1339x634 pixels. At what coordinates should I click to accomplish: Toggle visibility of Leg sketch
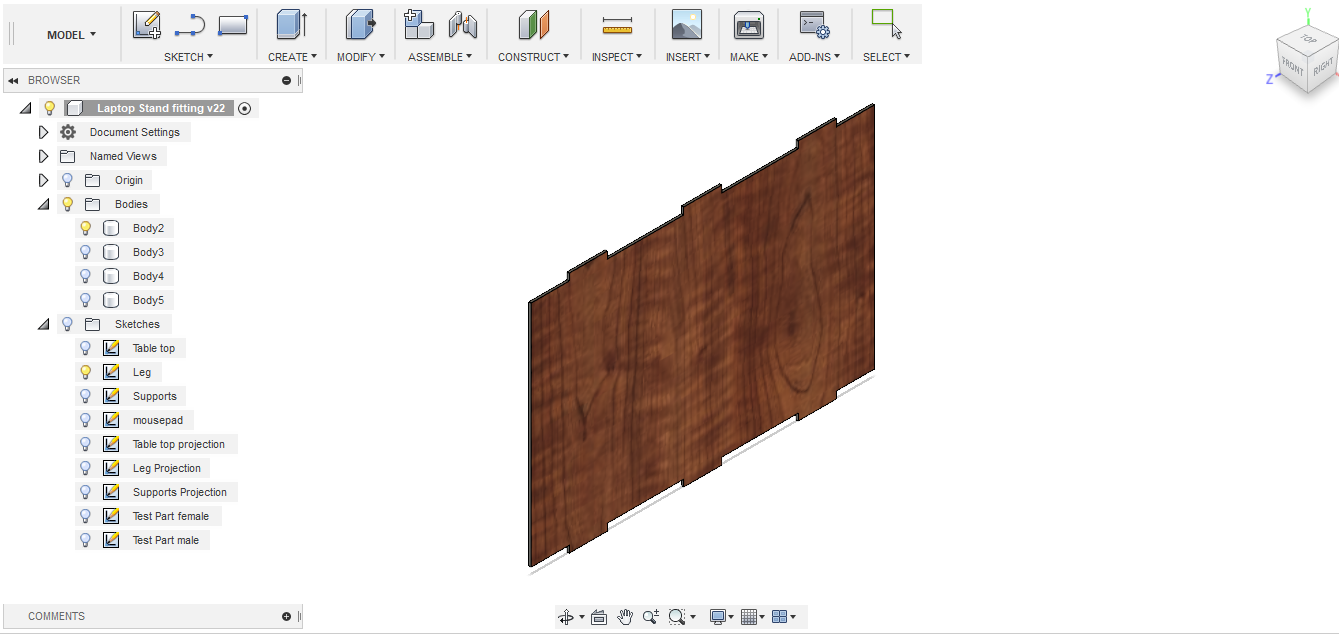click(x=86, y=372)
